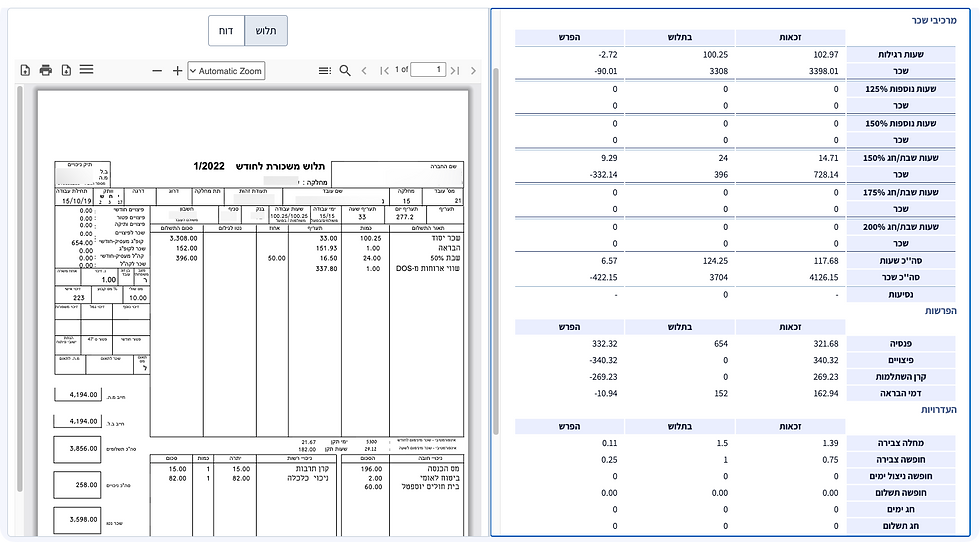This screenshot has width=980, height=542.
Task: Zoom out with the minus icon
Action: click(157, 71)
